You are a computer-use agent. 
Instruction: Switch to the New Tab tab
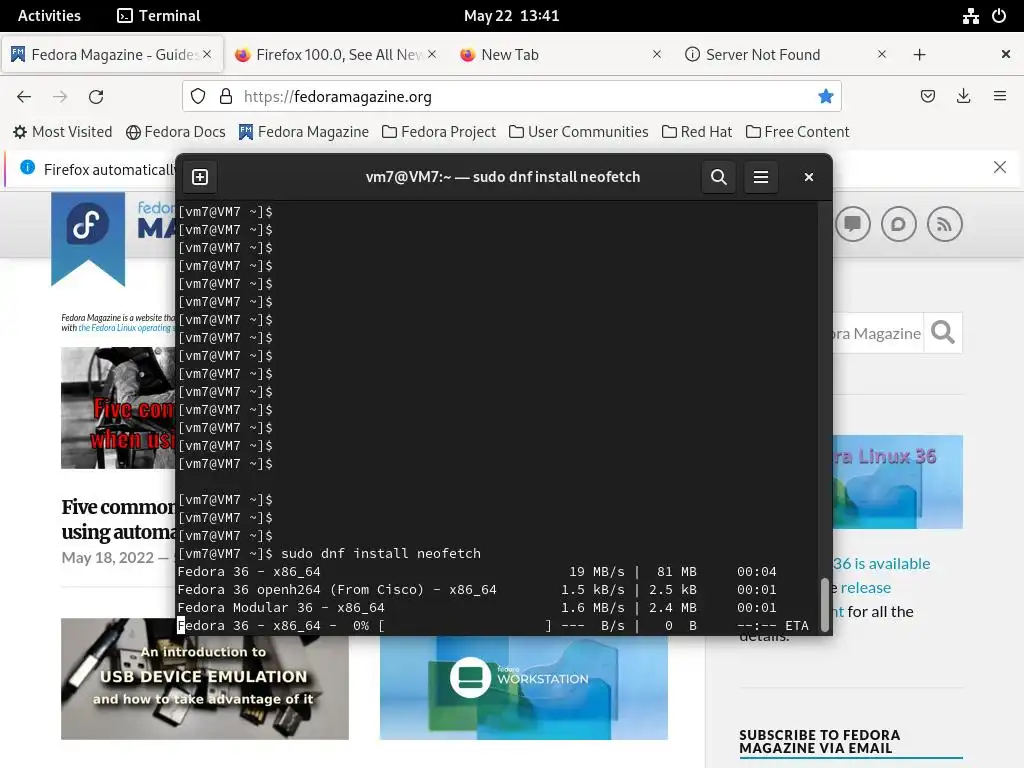pos(562,55)
